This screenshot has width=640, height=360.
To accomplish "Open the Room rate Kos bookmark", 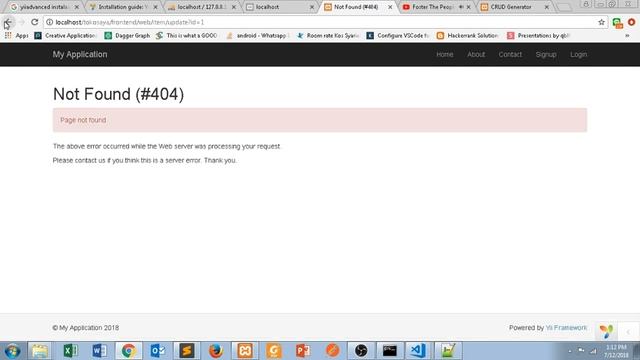I will tap(328, 36).
